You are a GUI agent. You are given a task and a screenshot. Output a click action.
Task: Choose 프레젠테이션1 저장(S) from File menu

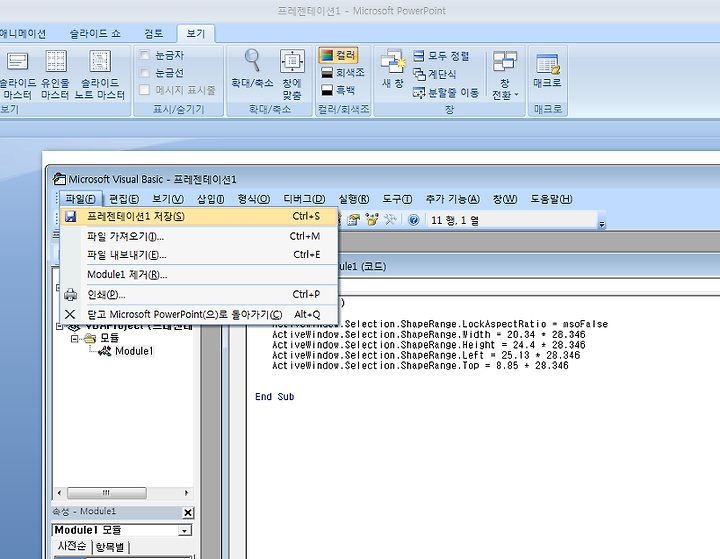pyautogui.click(x=199, y=216)
